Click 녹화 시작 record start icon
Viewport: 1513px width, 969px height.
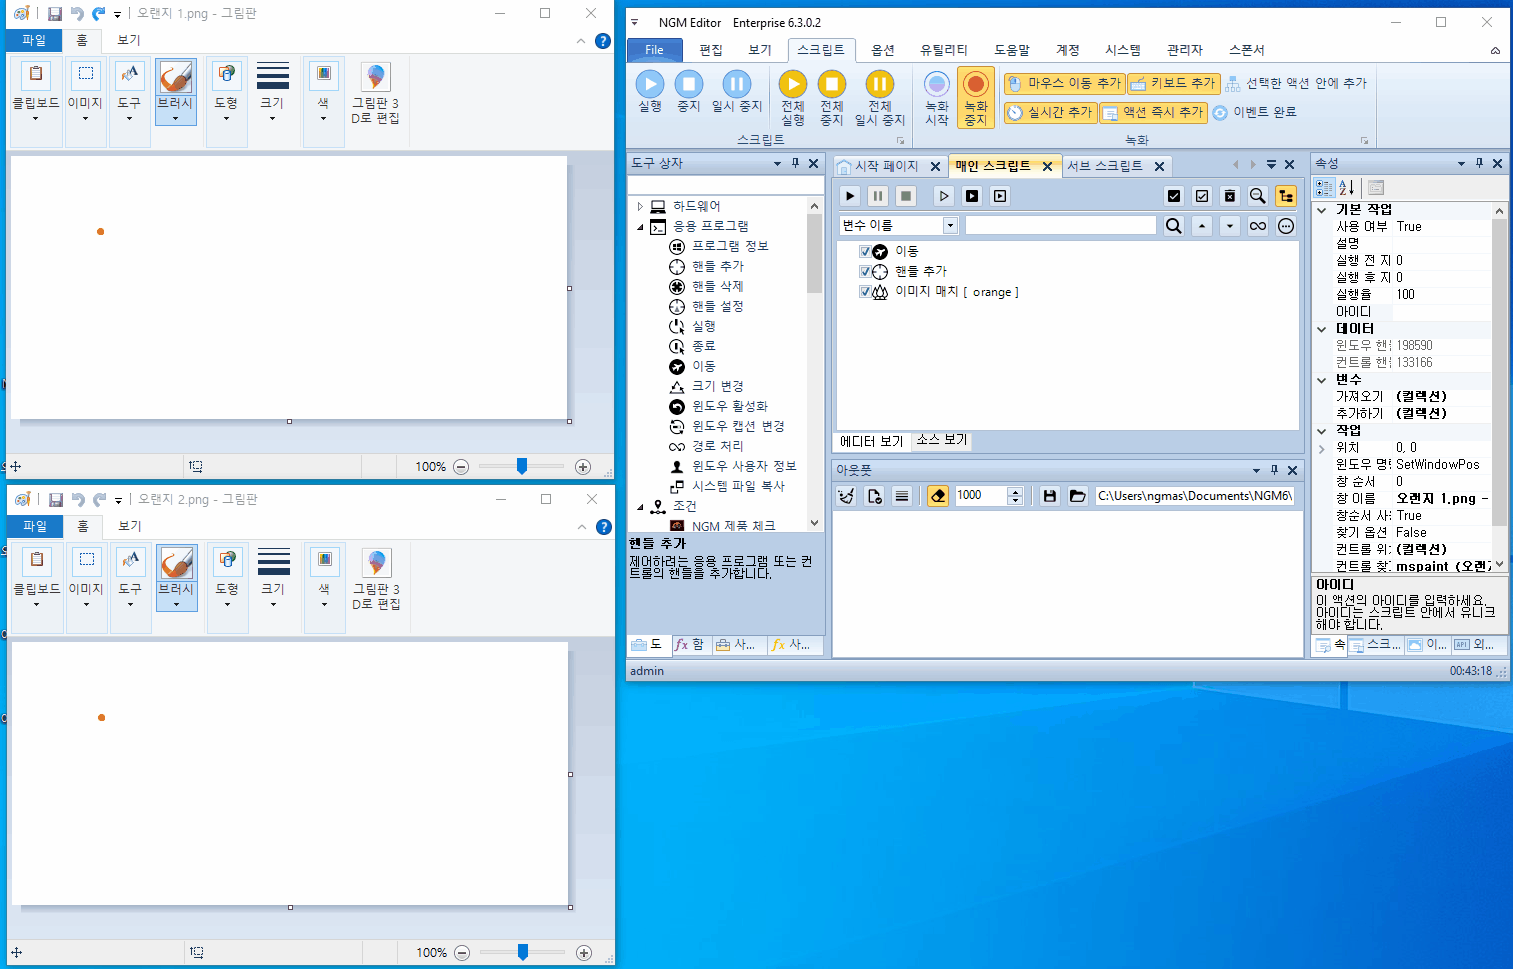[937, 98]
